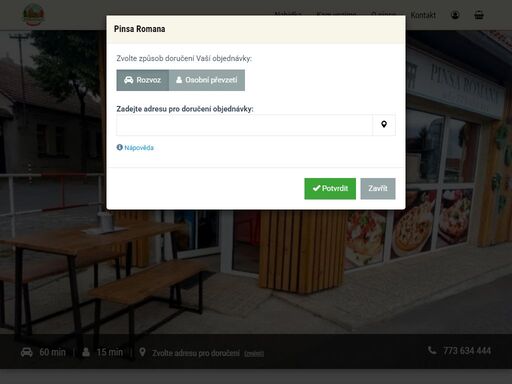Viewport: 512px width, 384px height.
Task: Click the location pin in bottom bar
Action: pos(142,352)
